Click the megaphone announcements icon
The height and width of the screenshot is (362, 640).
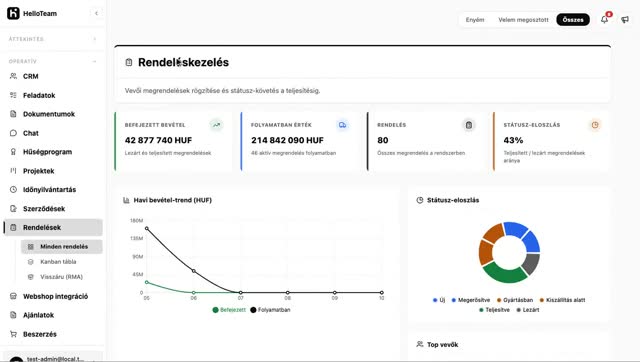click(625, 19)
